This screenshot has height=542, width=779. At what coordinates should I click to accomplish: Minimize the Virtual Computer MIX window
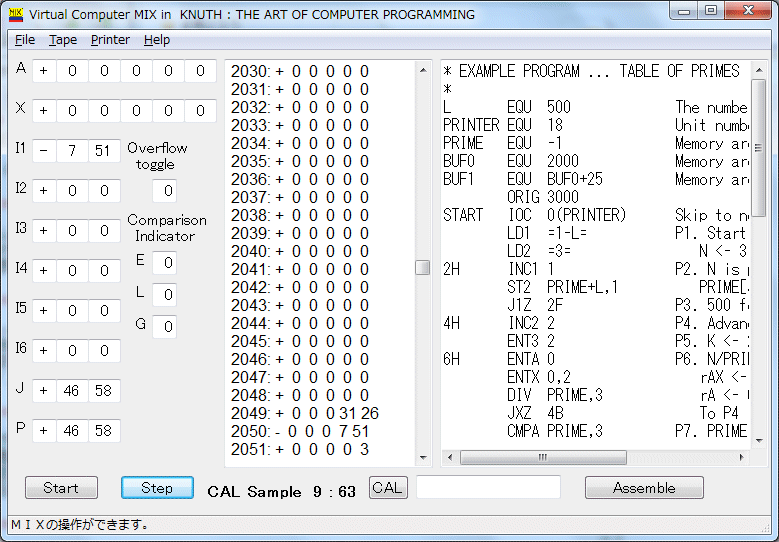[684, 10]
